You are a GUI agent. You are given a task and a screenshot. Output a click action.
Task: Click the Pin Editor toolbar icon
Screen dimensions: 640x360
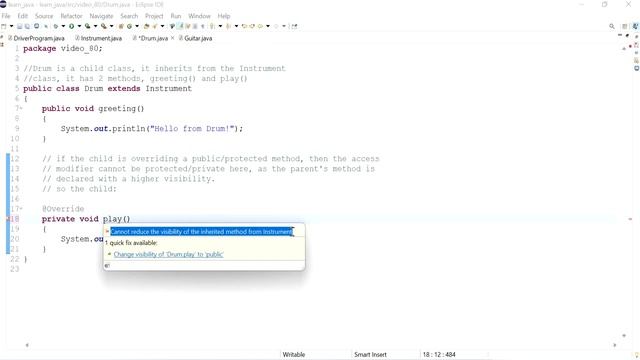(294, 26)
